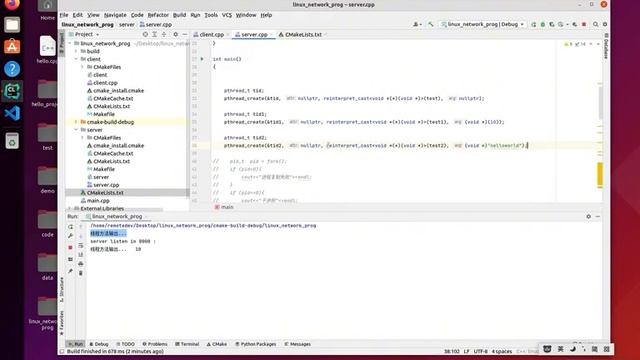Collapse all in Project panel

[164, 35]
